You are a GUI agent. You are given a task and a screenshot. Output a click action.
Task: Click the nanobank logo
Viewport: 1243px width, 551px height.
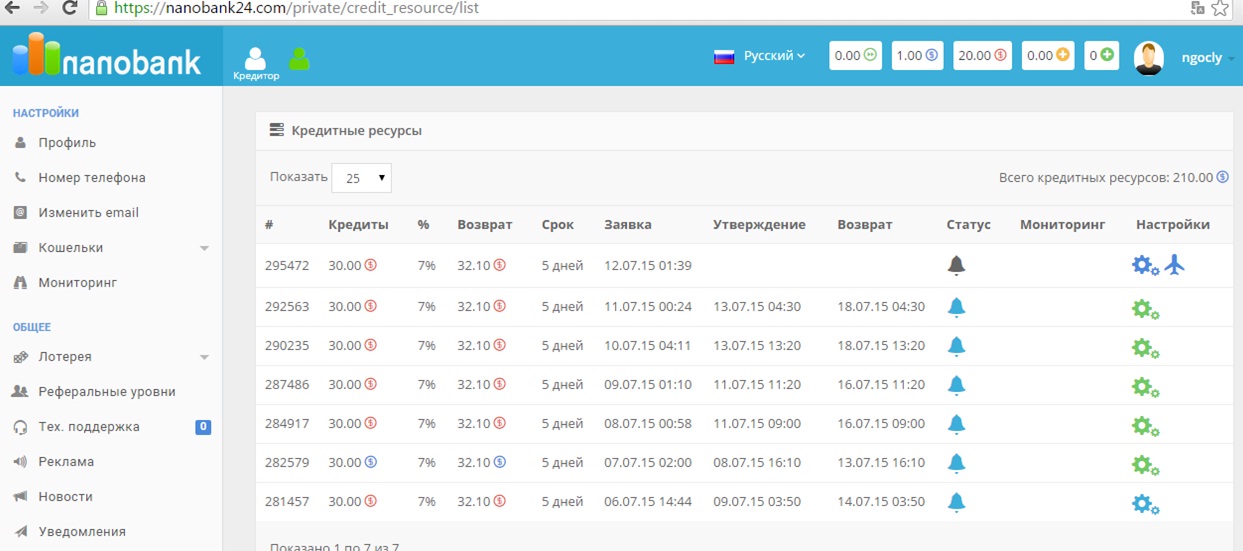pyautogui.click(x=107, y=56)
